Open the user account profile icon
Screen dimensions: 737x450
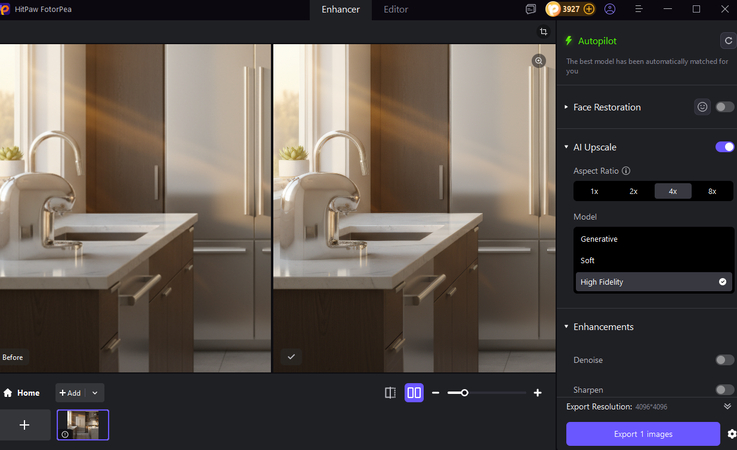tap(610, 9)
